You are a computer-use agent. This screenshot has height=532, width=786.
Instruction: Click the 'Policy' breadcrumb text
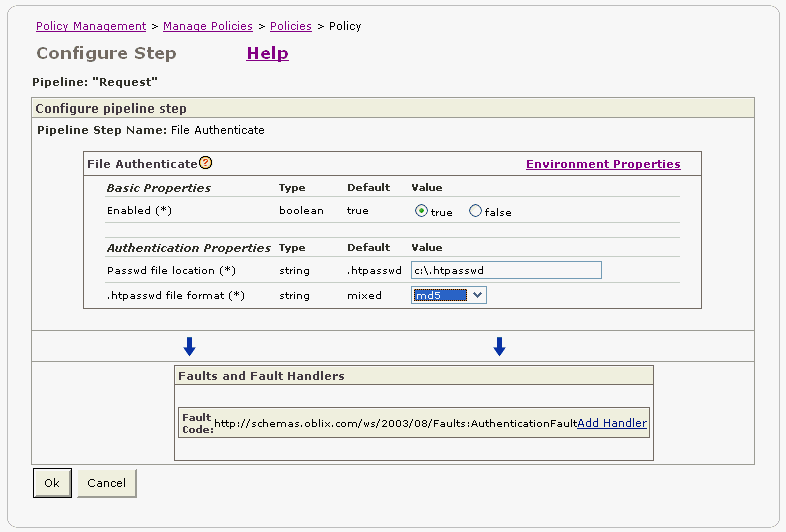click(345, 26)
